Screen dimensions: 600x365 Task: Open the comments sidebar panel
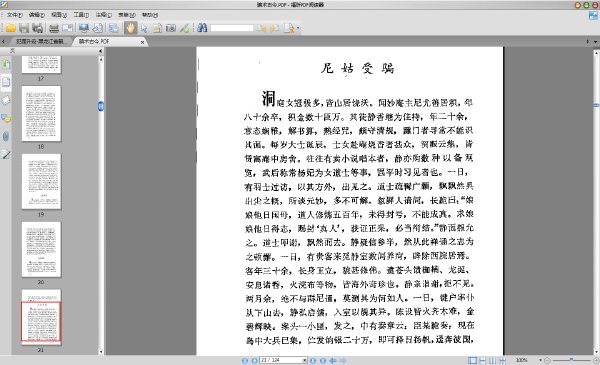pos(6,118)
